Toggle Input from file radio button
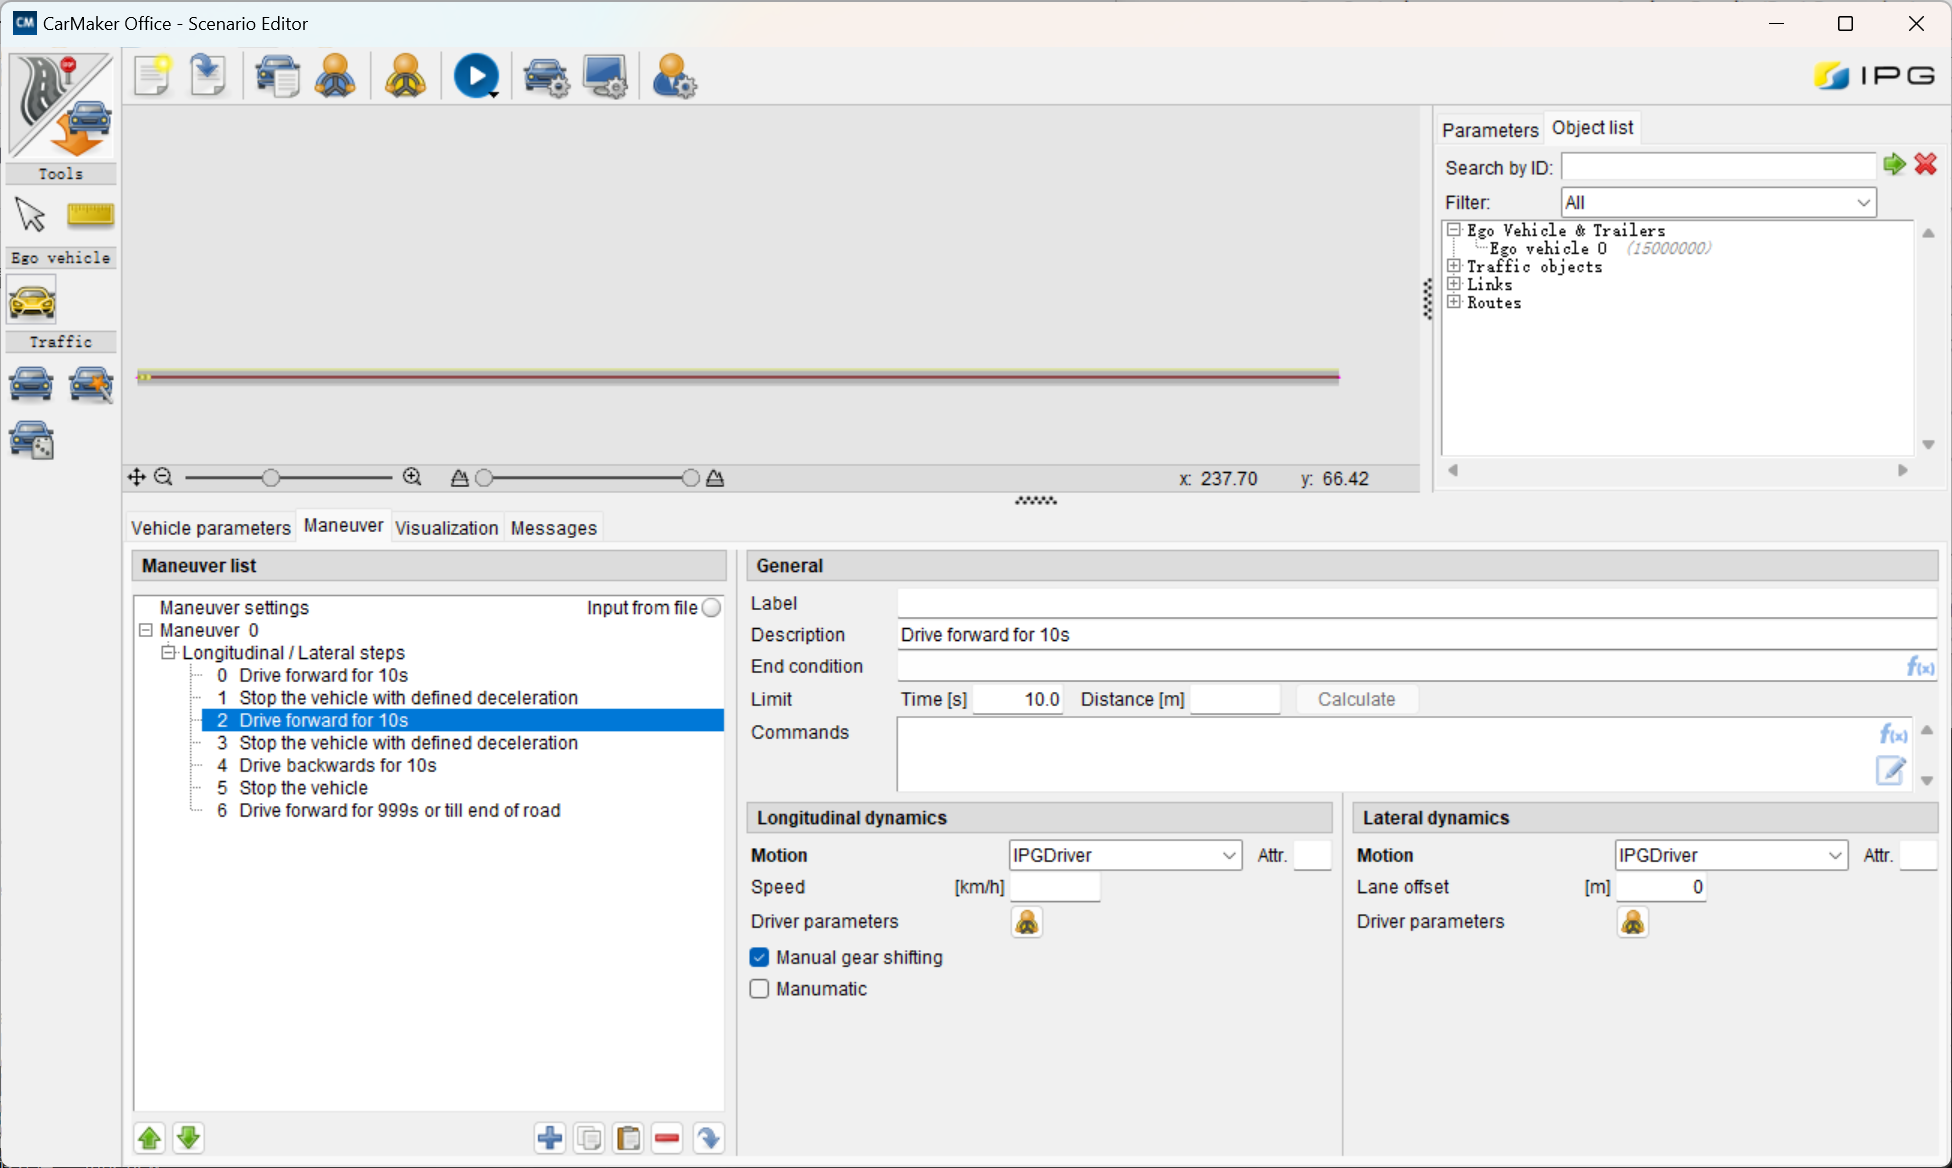1952x1168 pixels. coord(711,608)
